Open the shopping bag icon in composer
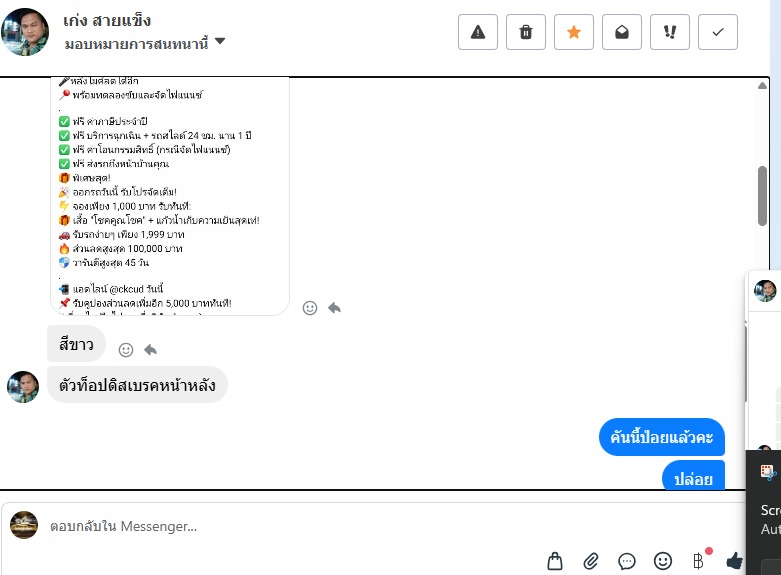 click(x=555, y=561)
